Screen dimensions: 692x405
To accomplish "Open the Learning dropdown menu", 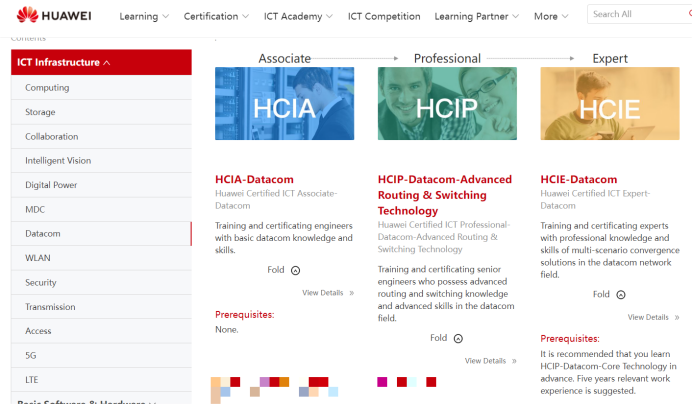I will click(x=144, y=16).
